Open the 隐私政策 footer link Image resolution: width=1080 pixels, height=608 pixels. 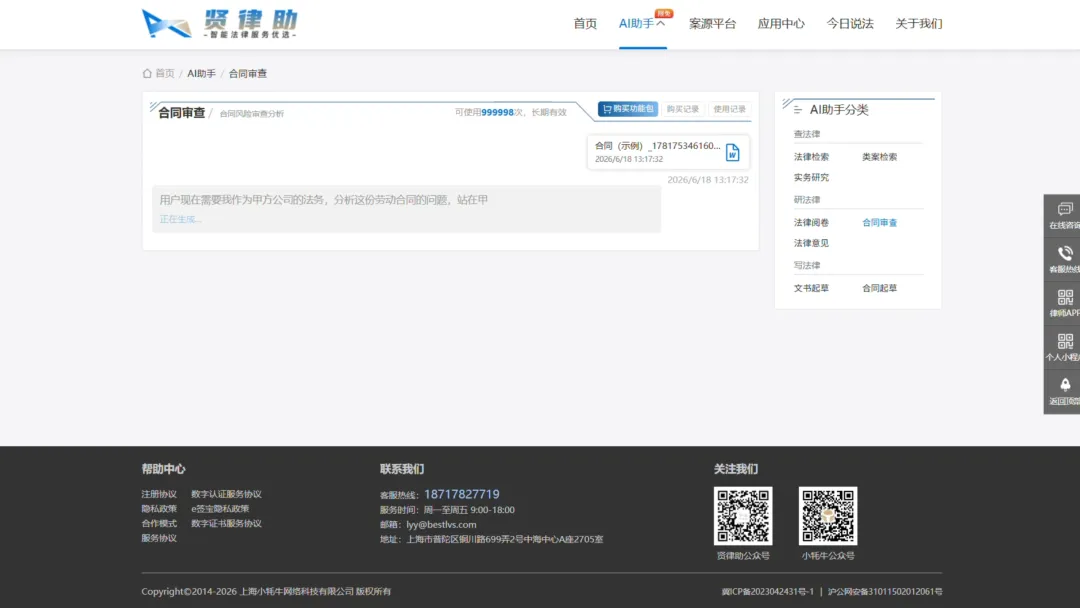pos(159,509)
